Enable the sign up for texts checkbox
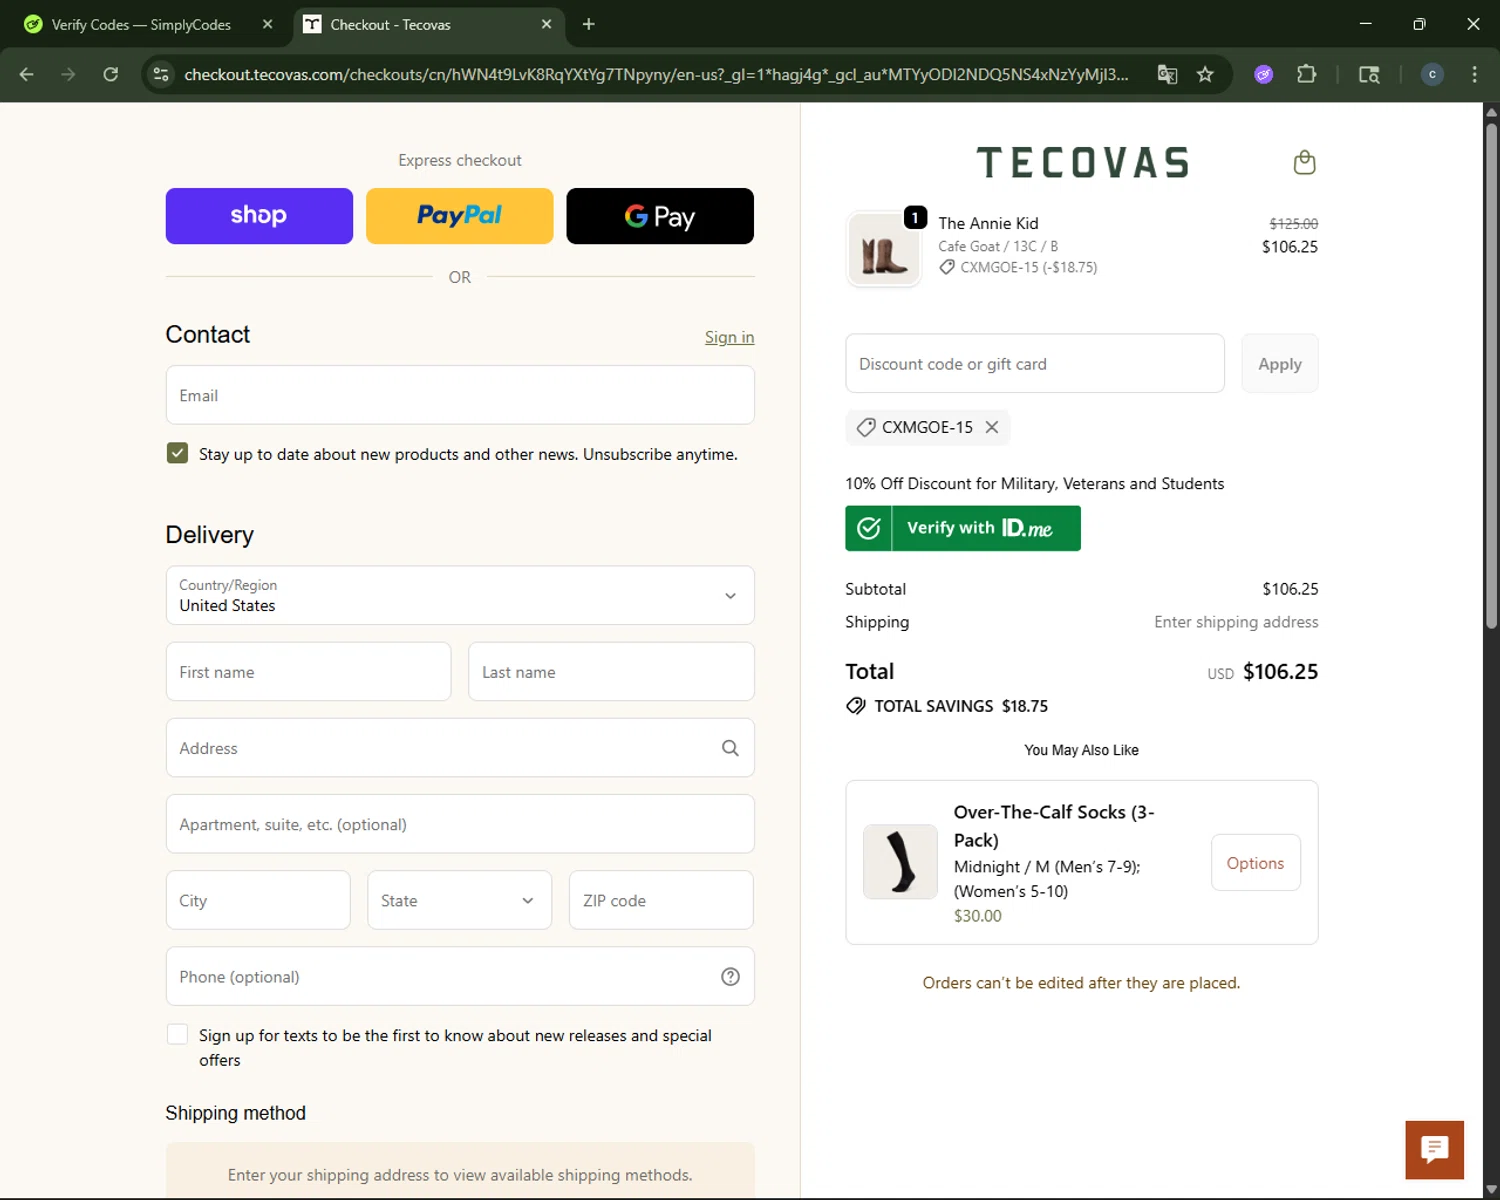 tap(177, 1035)
